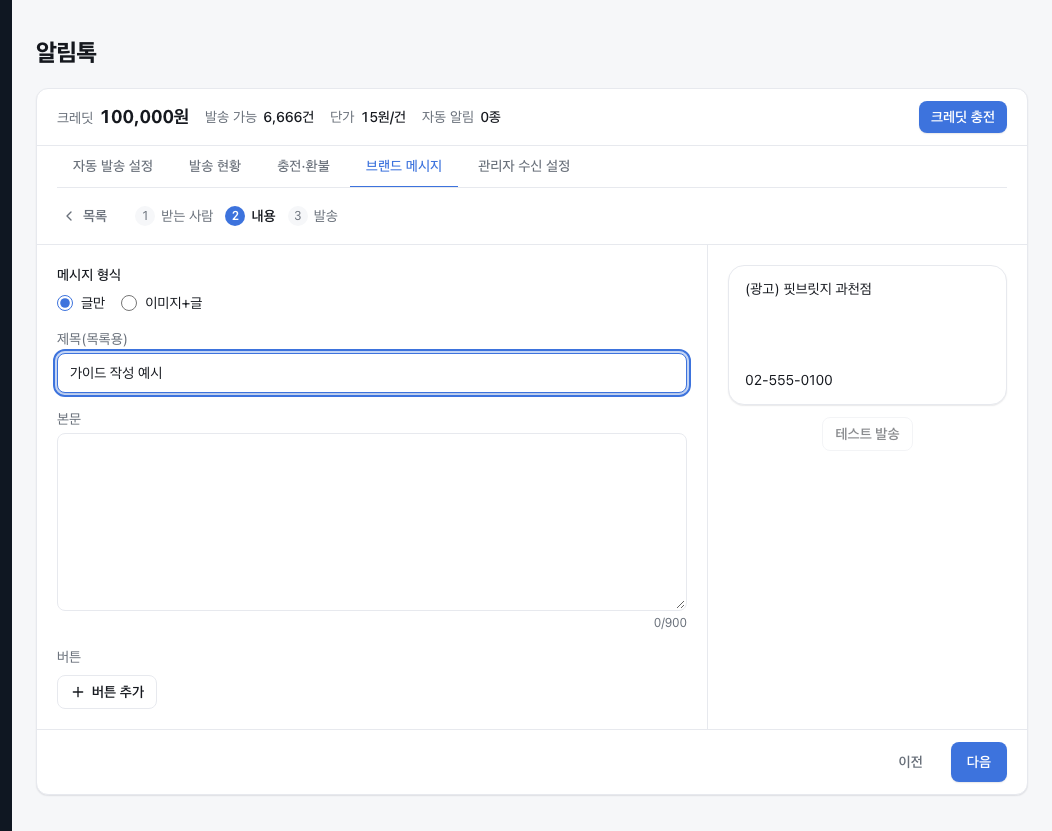Viewport: 1052px width, 831px height.
Task: Select step 2 내용
Action: coord(250,216)
